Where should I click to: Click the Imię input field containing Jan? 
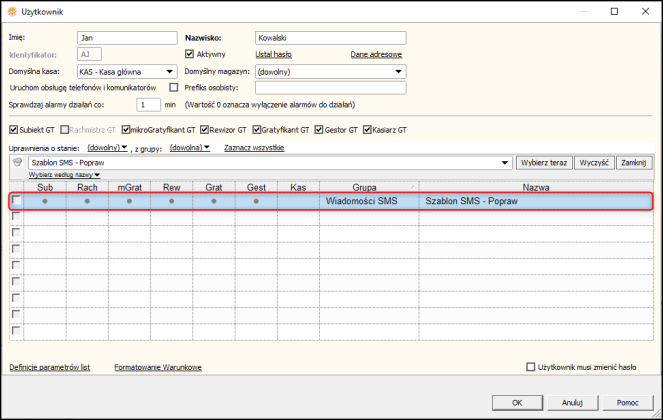tap(127, 38)
